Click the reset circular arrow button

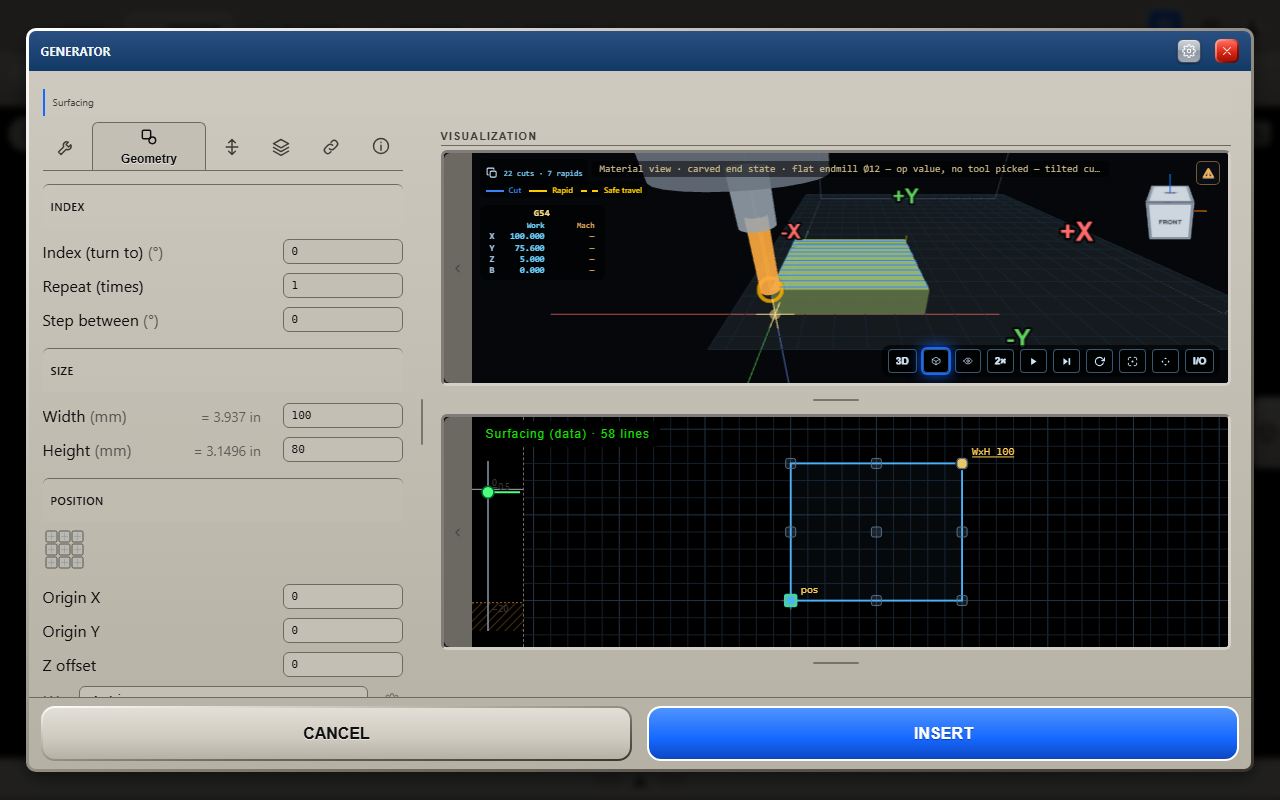coord(1100,361)
